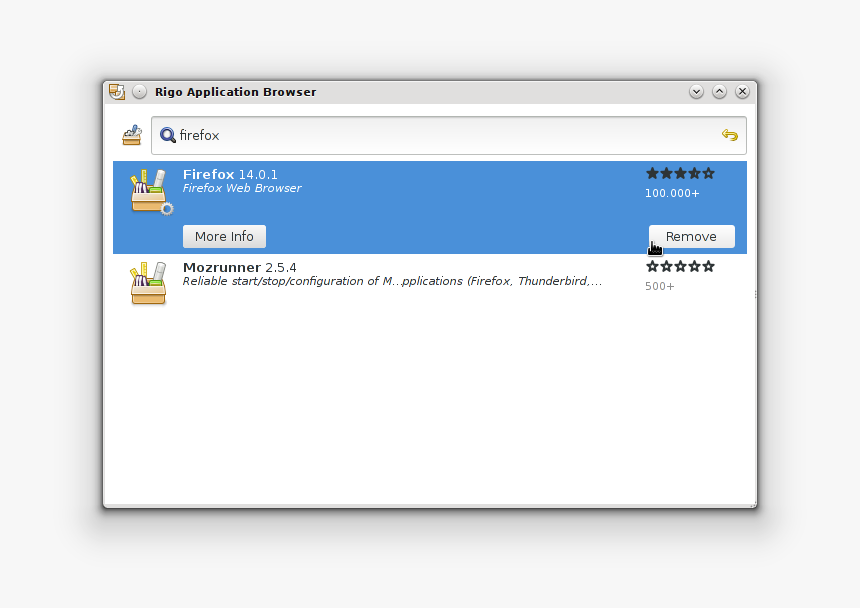The height and width of the screenshot is (608, 860).
Task: Click the 100.000+ download count label
Action: click(x=671, y=193)
